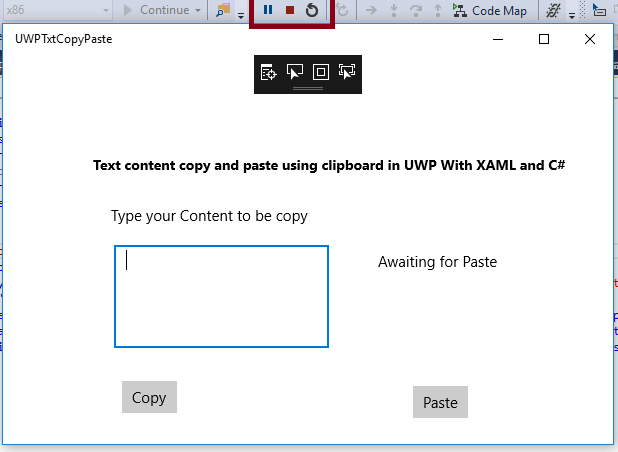Focus the content text box
Screen dimensions: 618x452
pos(221,297)
